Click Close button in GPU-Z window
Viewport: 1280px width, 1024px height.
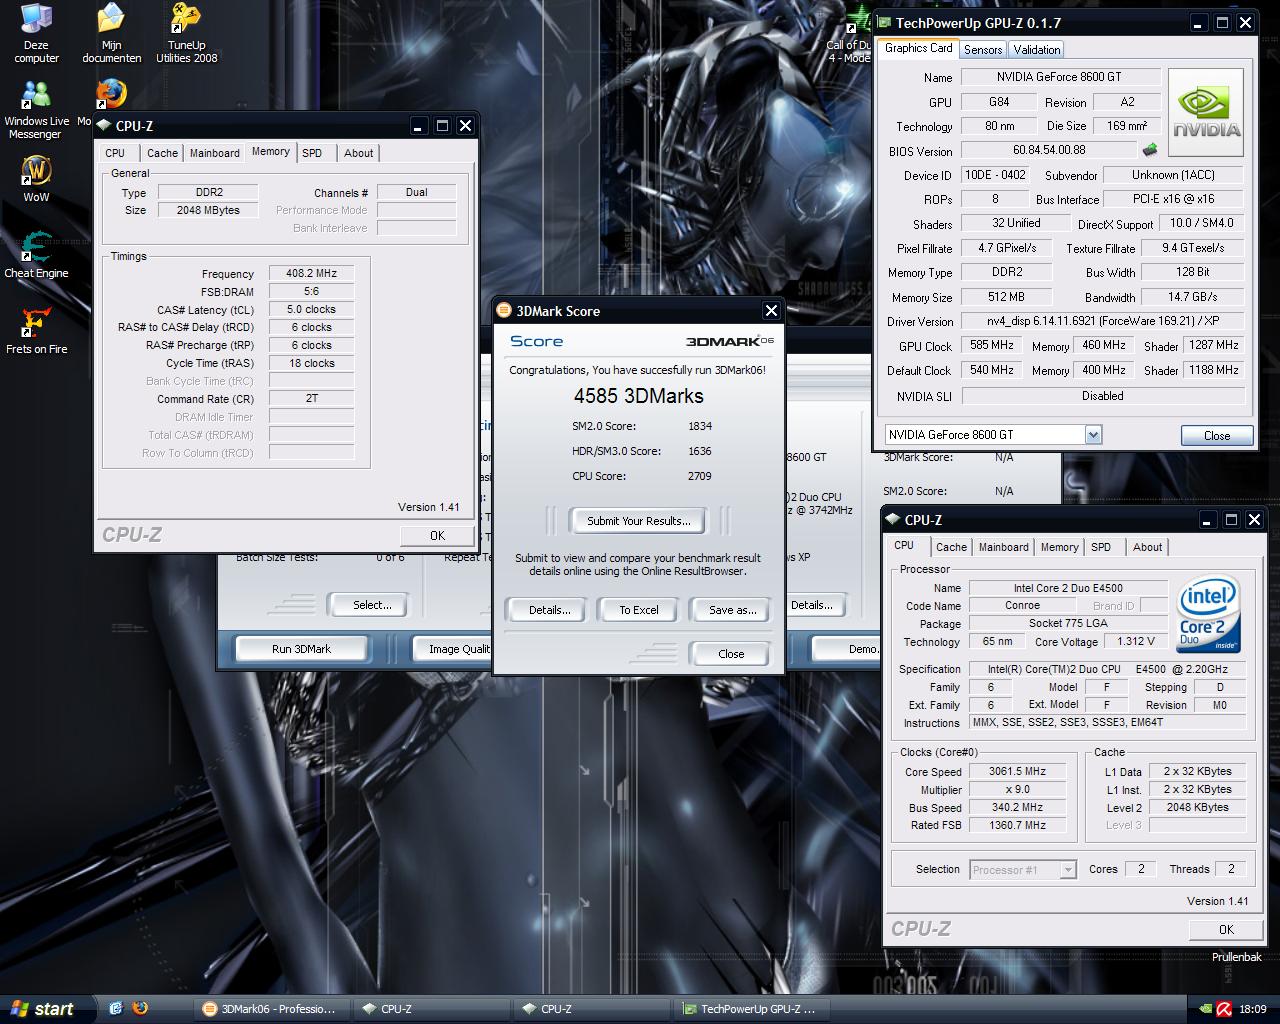[1217, 435]
